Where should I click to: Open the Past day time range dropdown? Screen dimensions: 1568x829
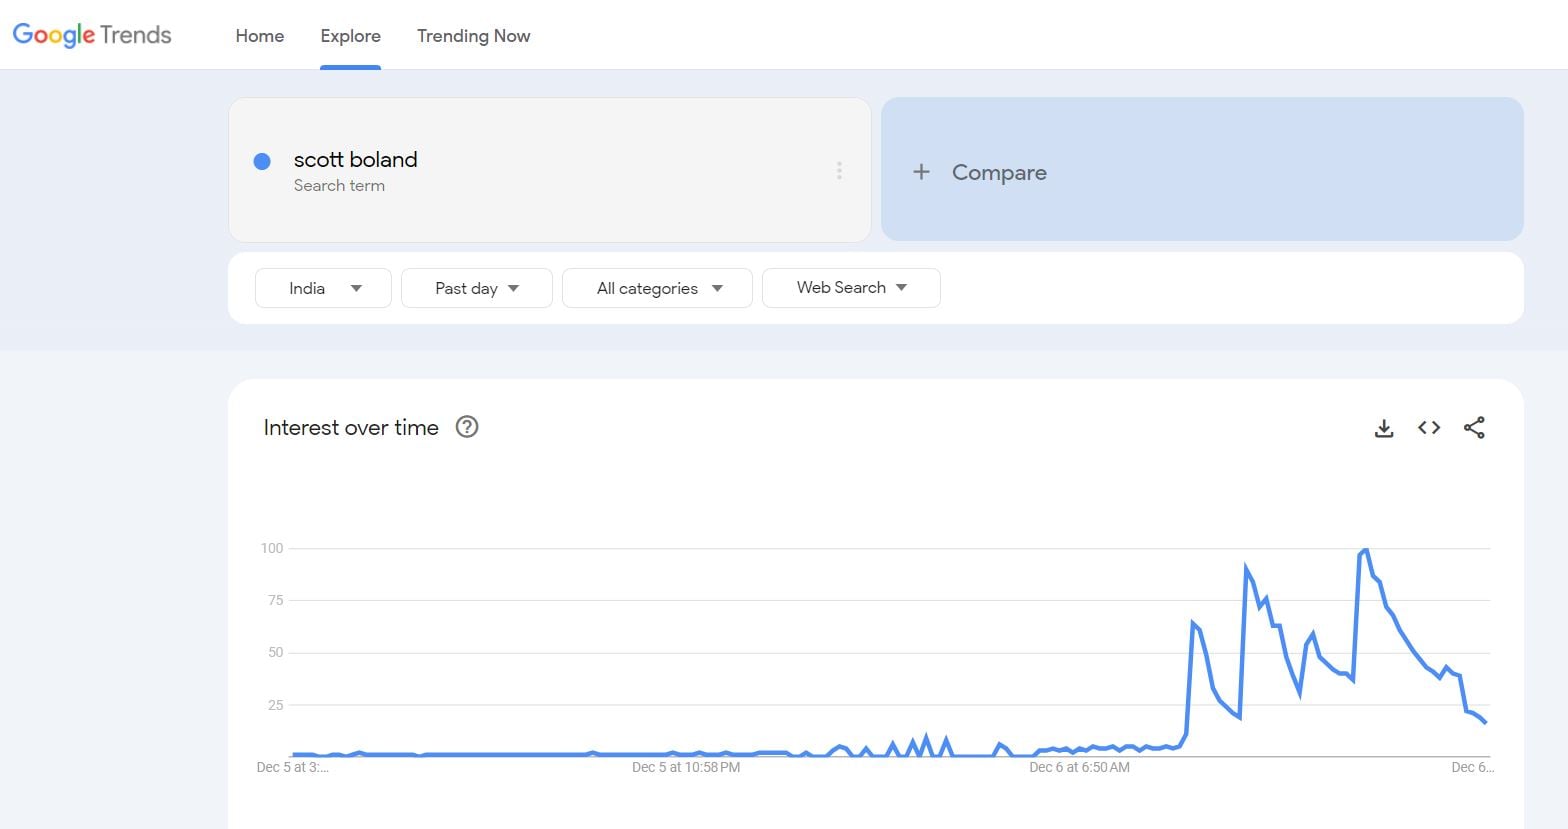[476, 288]
